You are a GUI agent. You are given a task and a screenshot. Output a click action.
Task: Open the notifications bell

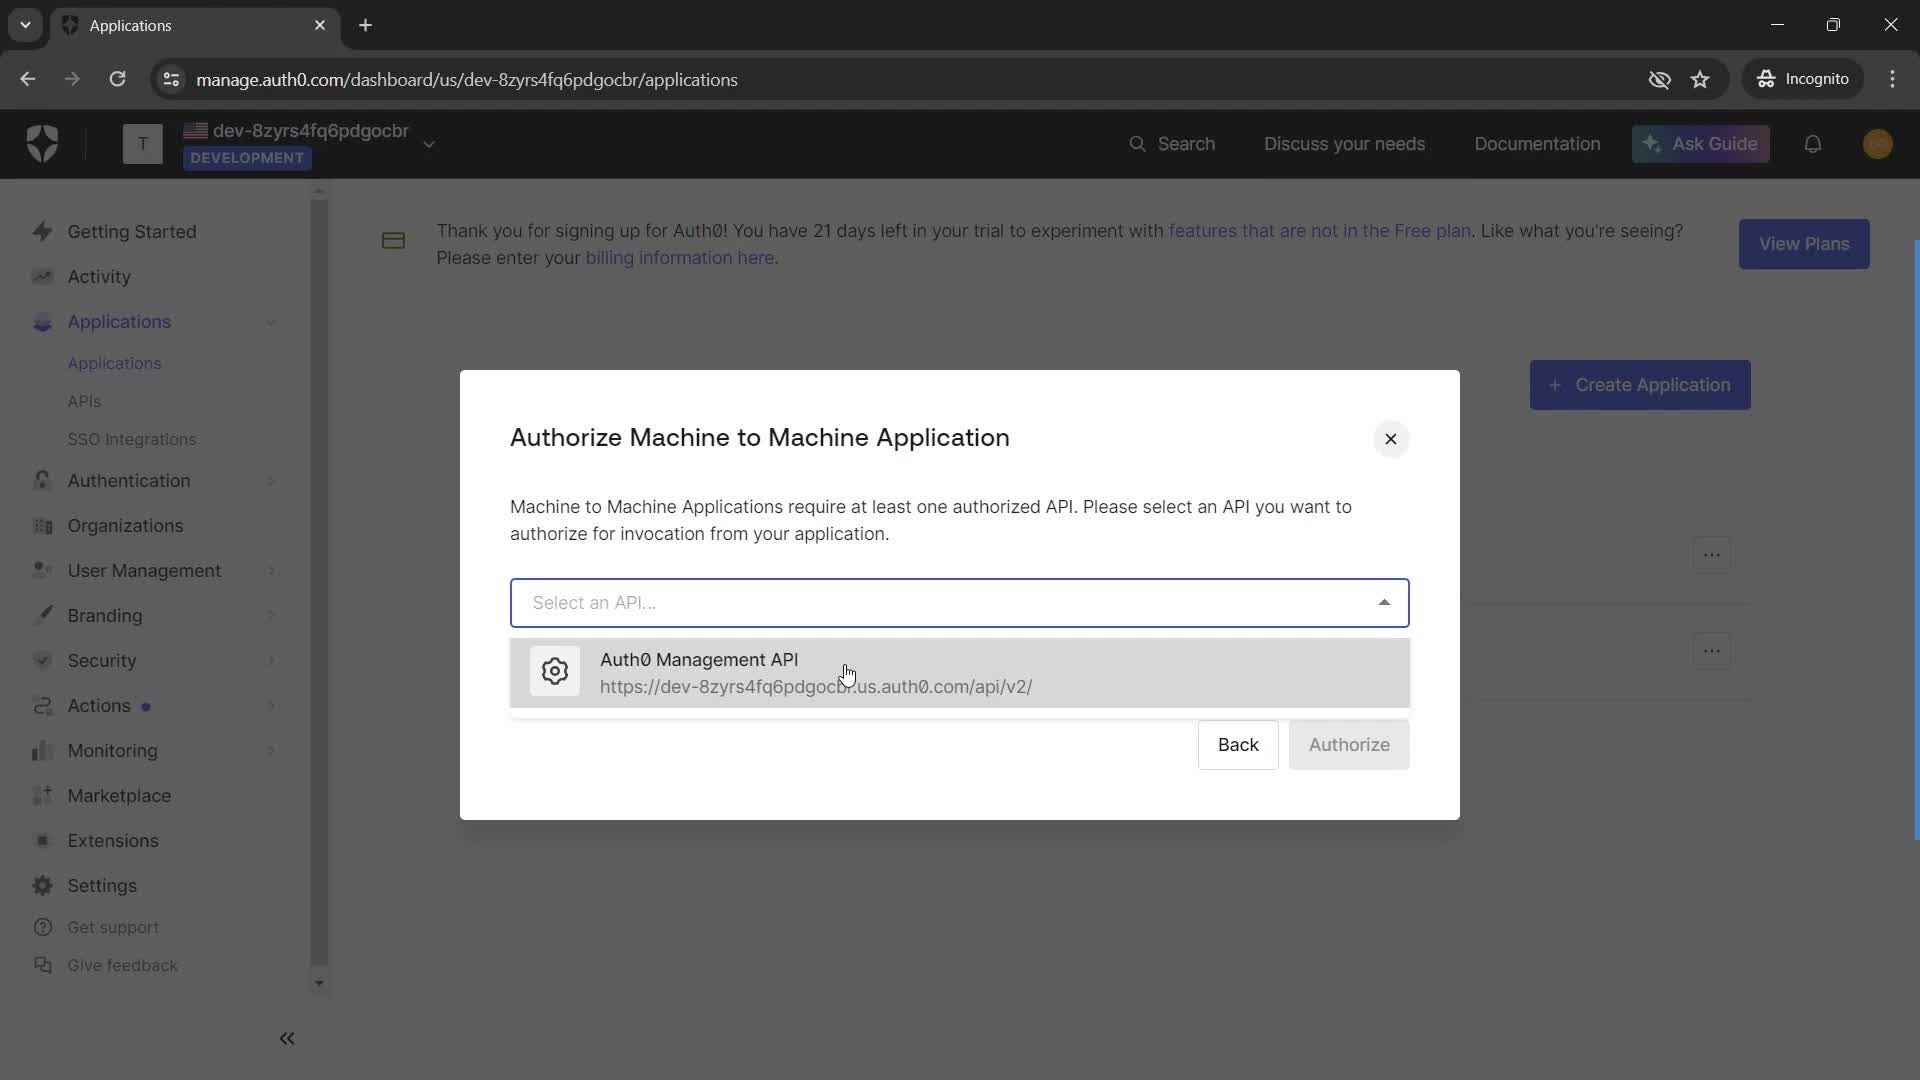coord(1813,144)
